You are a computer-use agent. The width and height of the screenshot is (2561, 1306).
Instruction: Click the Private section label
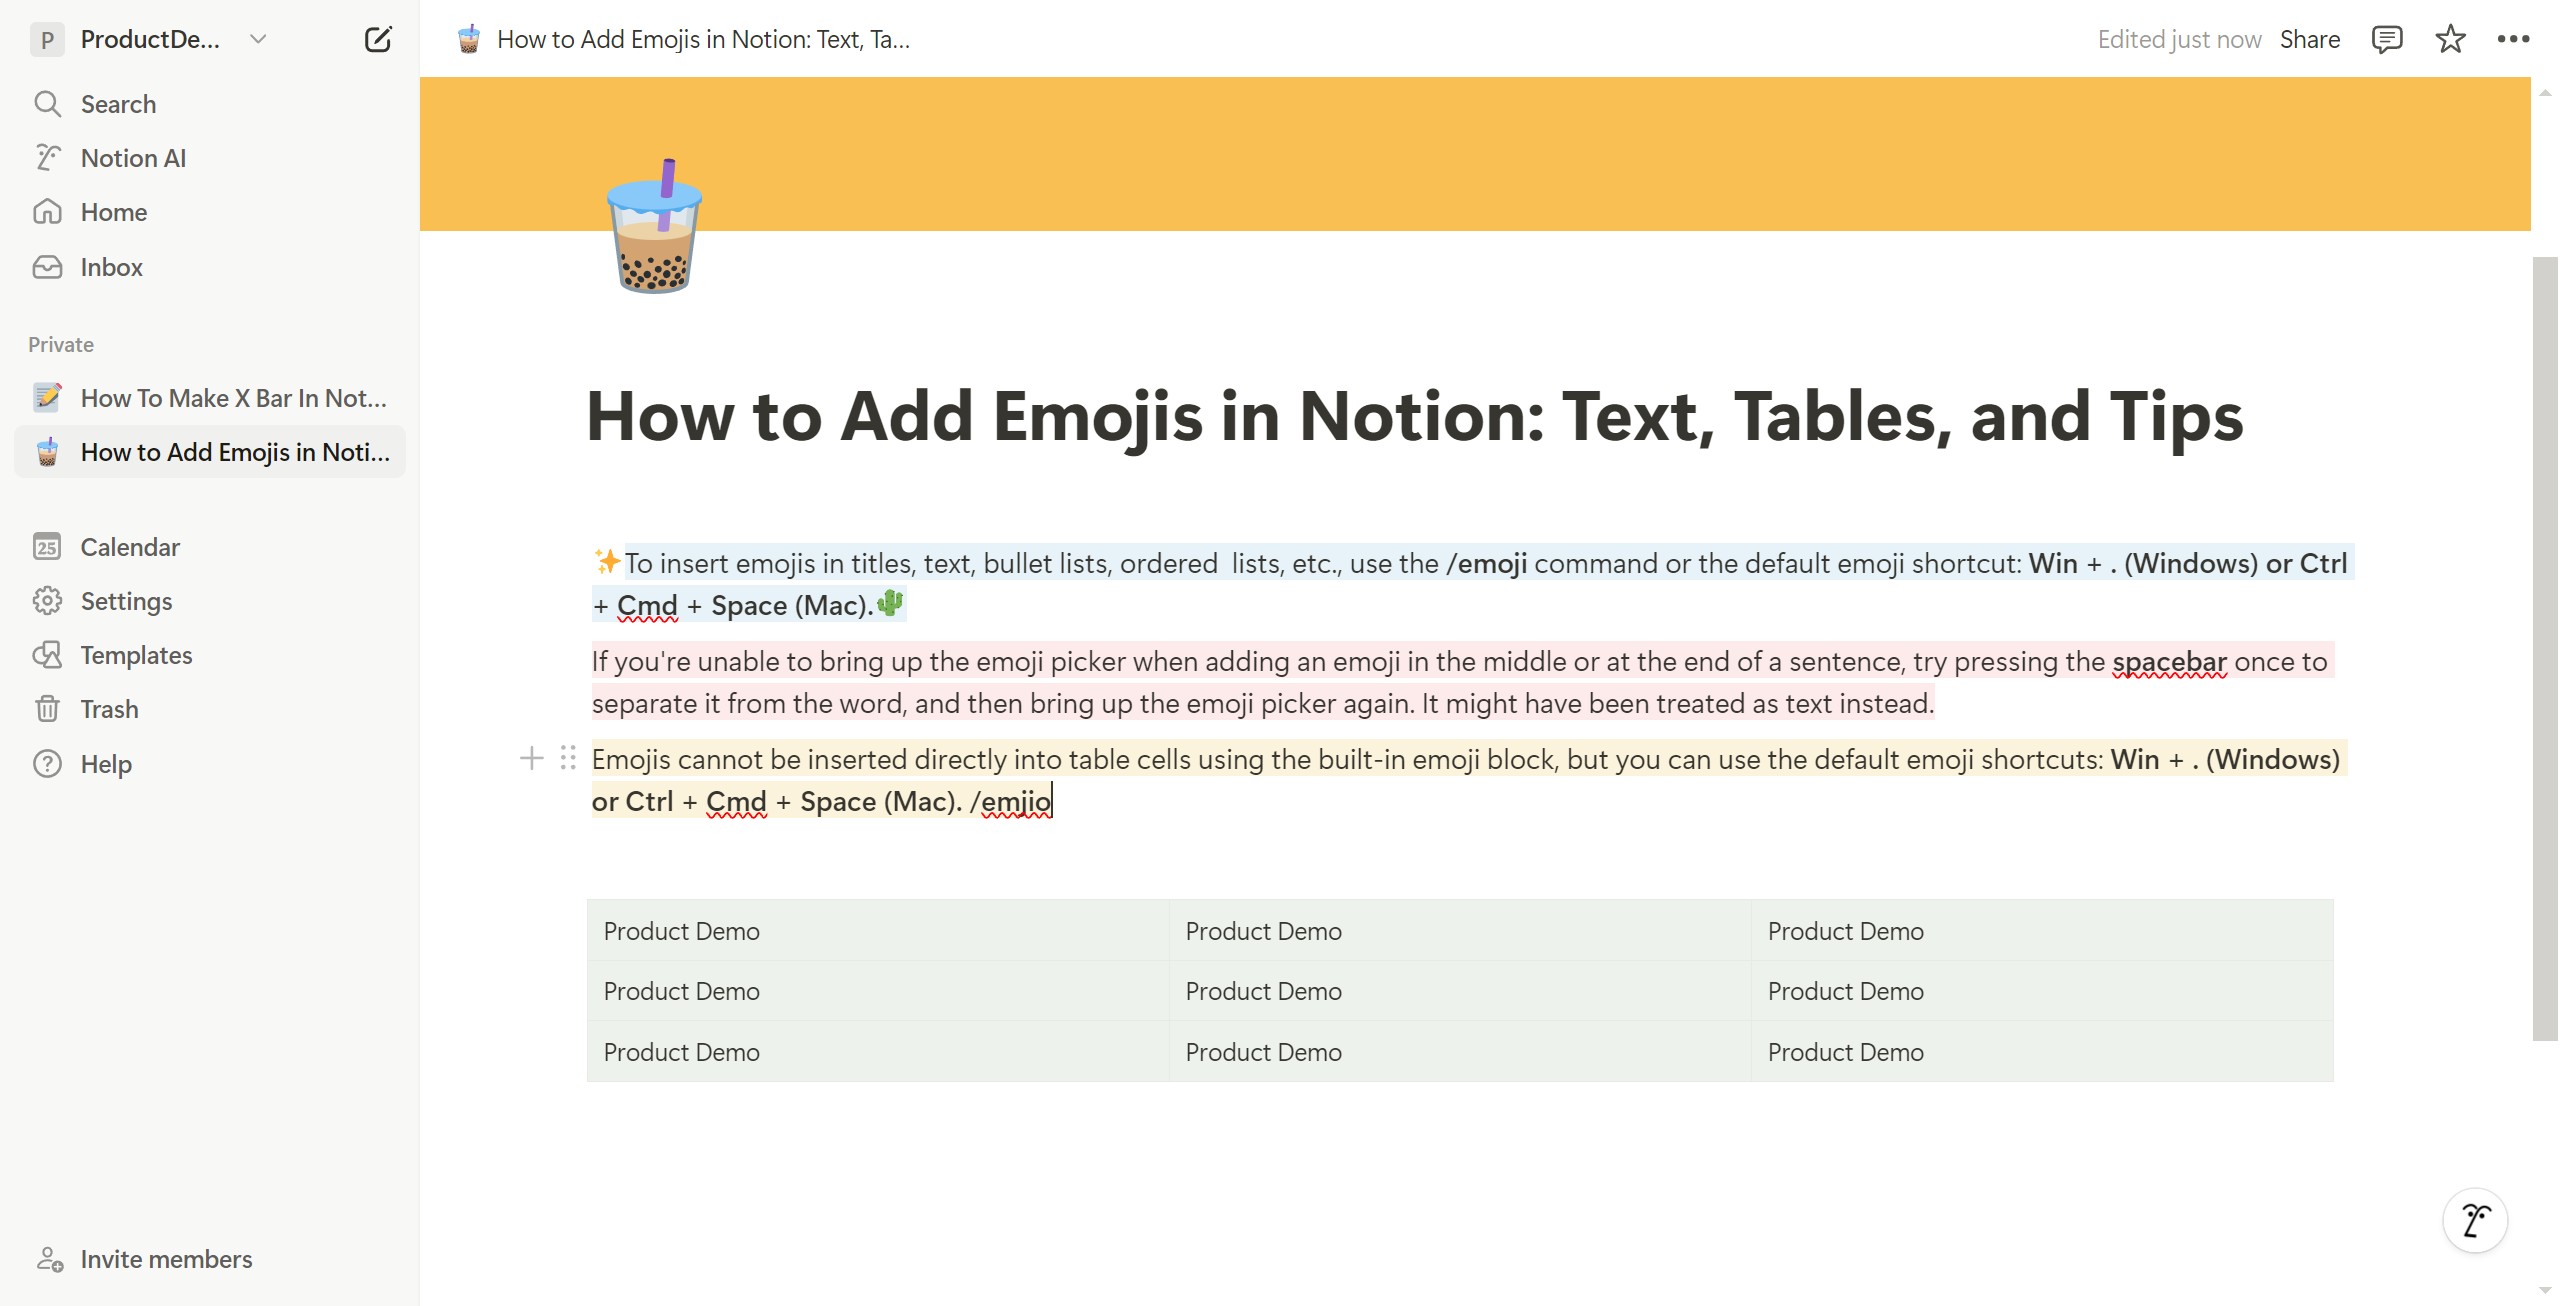click(x=61, y=344)
